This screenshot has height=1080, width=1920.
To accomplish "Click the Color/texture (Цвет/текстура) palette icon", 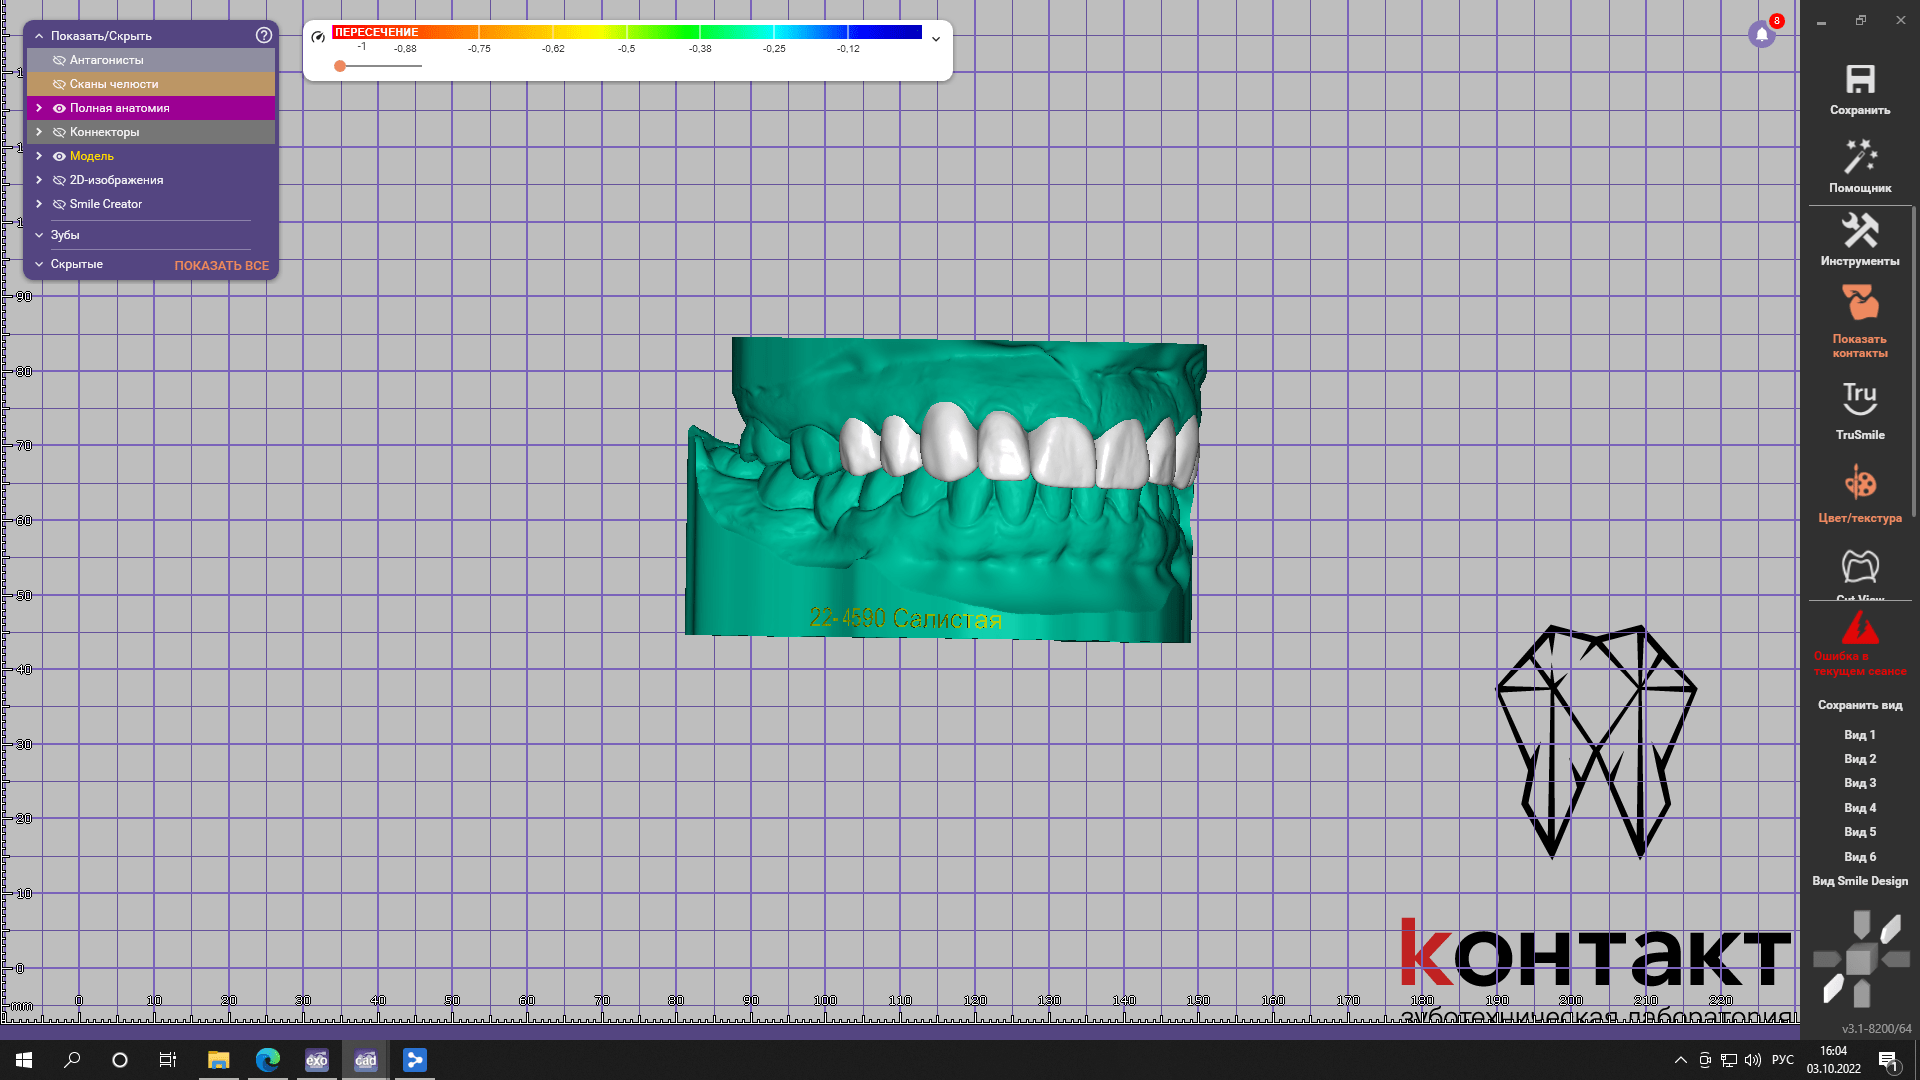I will click(x=1860, y=484).
